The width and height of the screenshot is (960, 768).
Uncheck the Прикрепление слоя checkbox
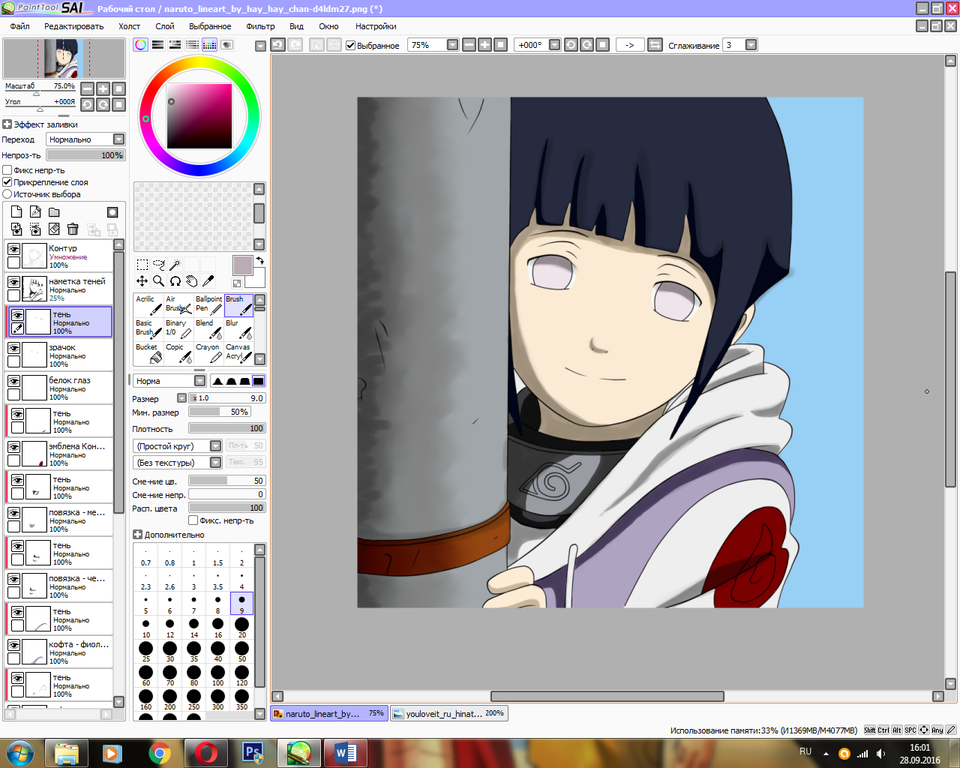point(7,183)
